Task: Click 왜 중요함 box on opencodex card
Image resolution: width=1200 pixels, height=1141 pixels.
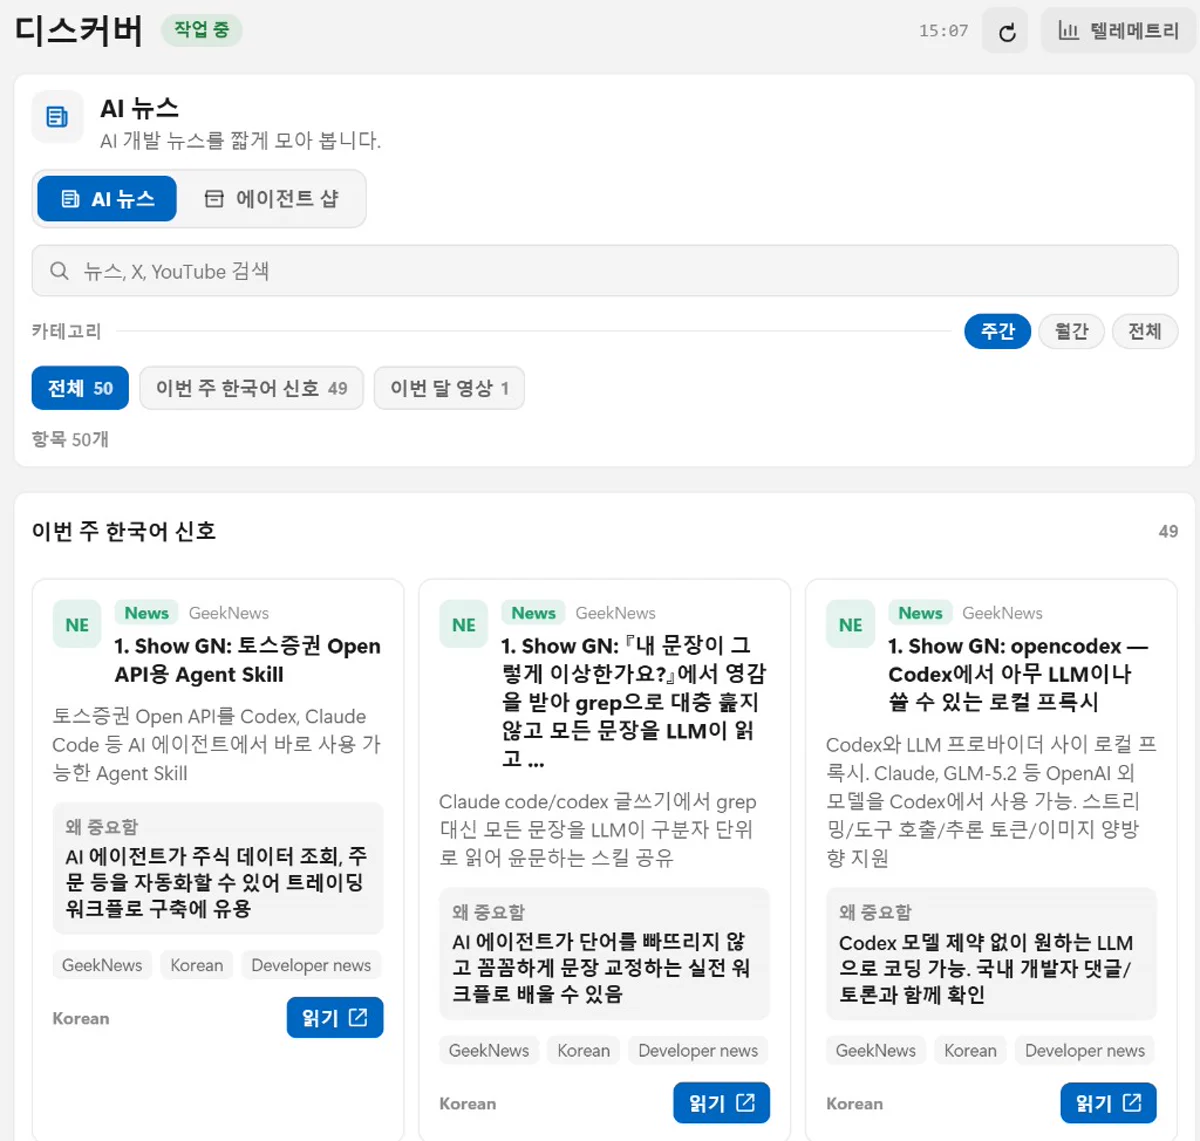Action: [991, 954]
